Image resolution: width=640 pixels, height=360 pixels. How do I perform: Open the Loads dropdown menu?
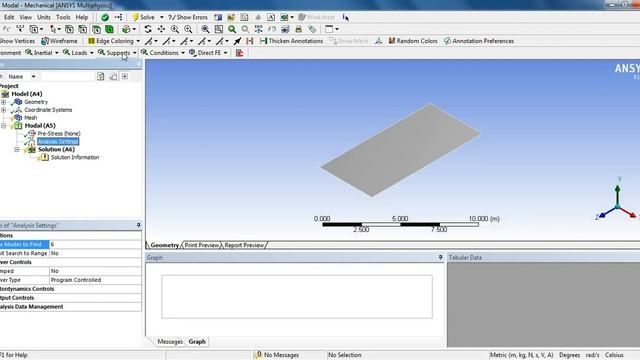78,53
